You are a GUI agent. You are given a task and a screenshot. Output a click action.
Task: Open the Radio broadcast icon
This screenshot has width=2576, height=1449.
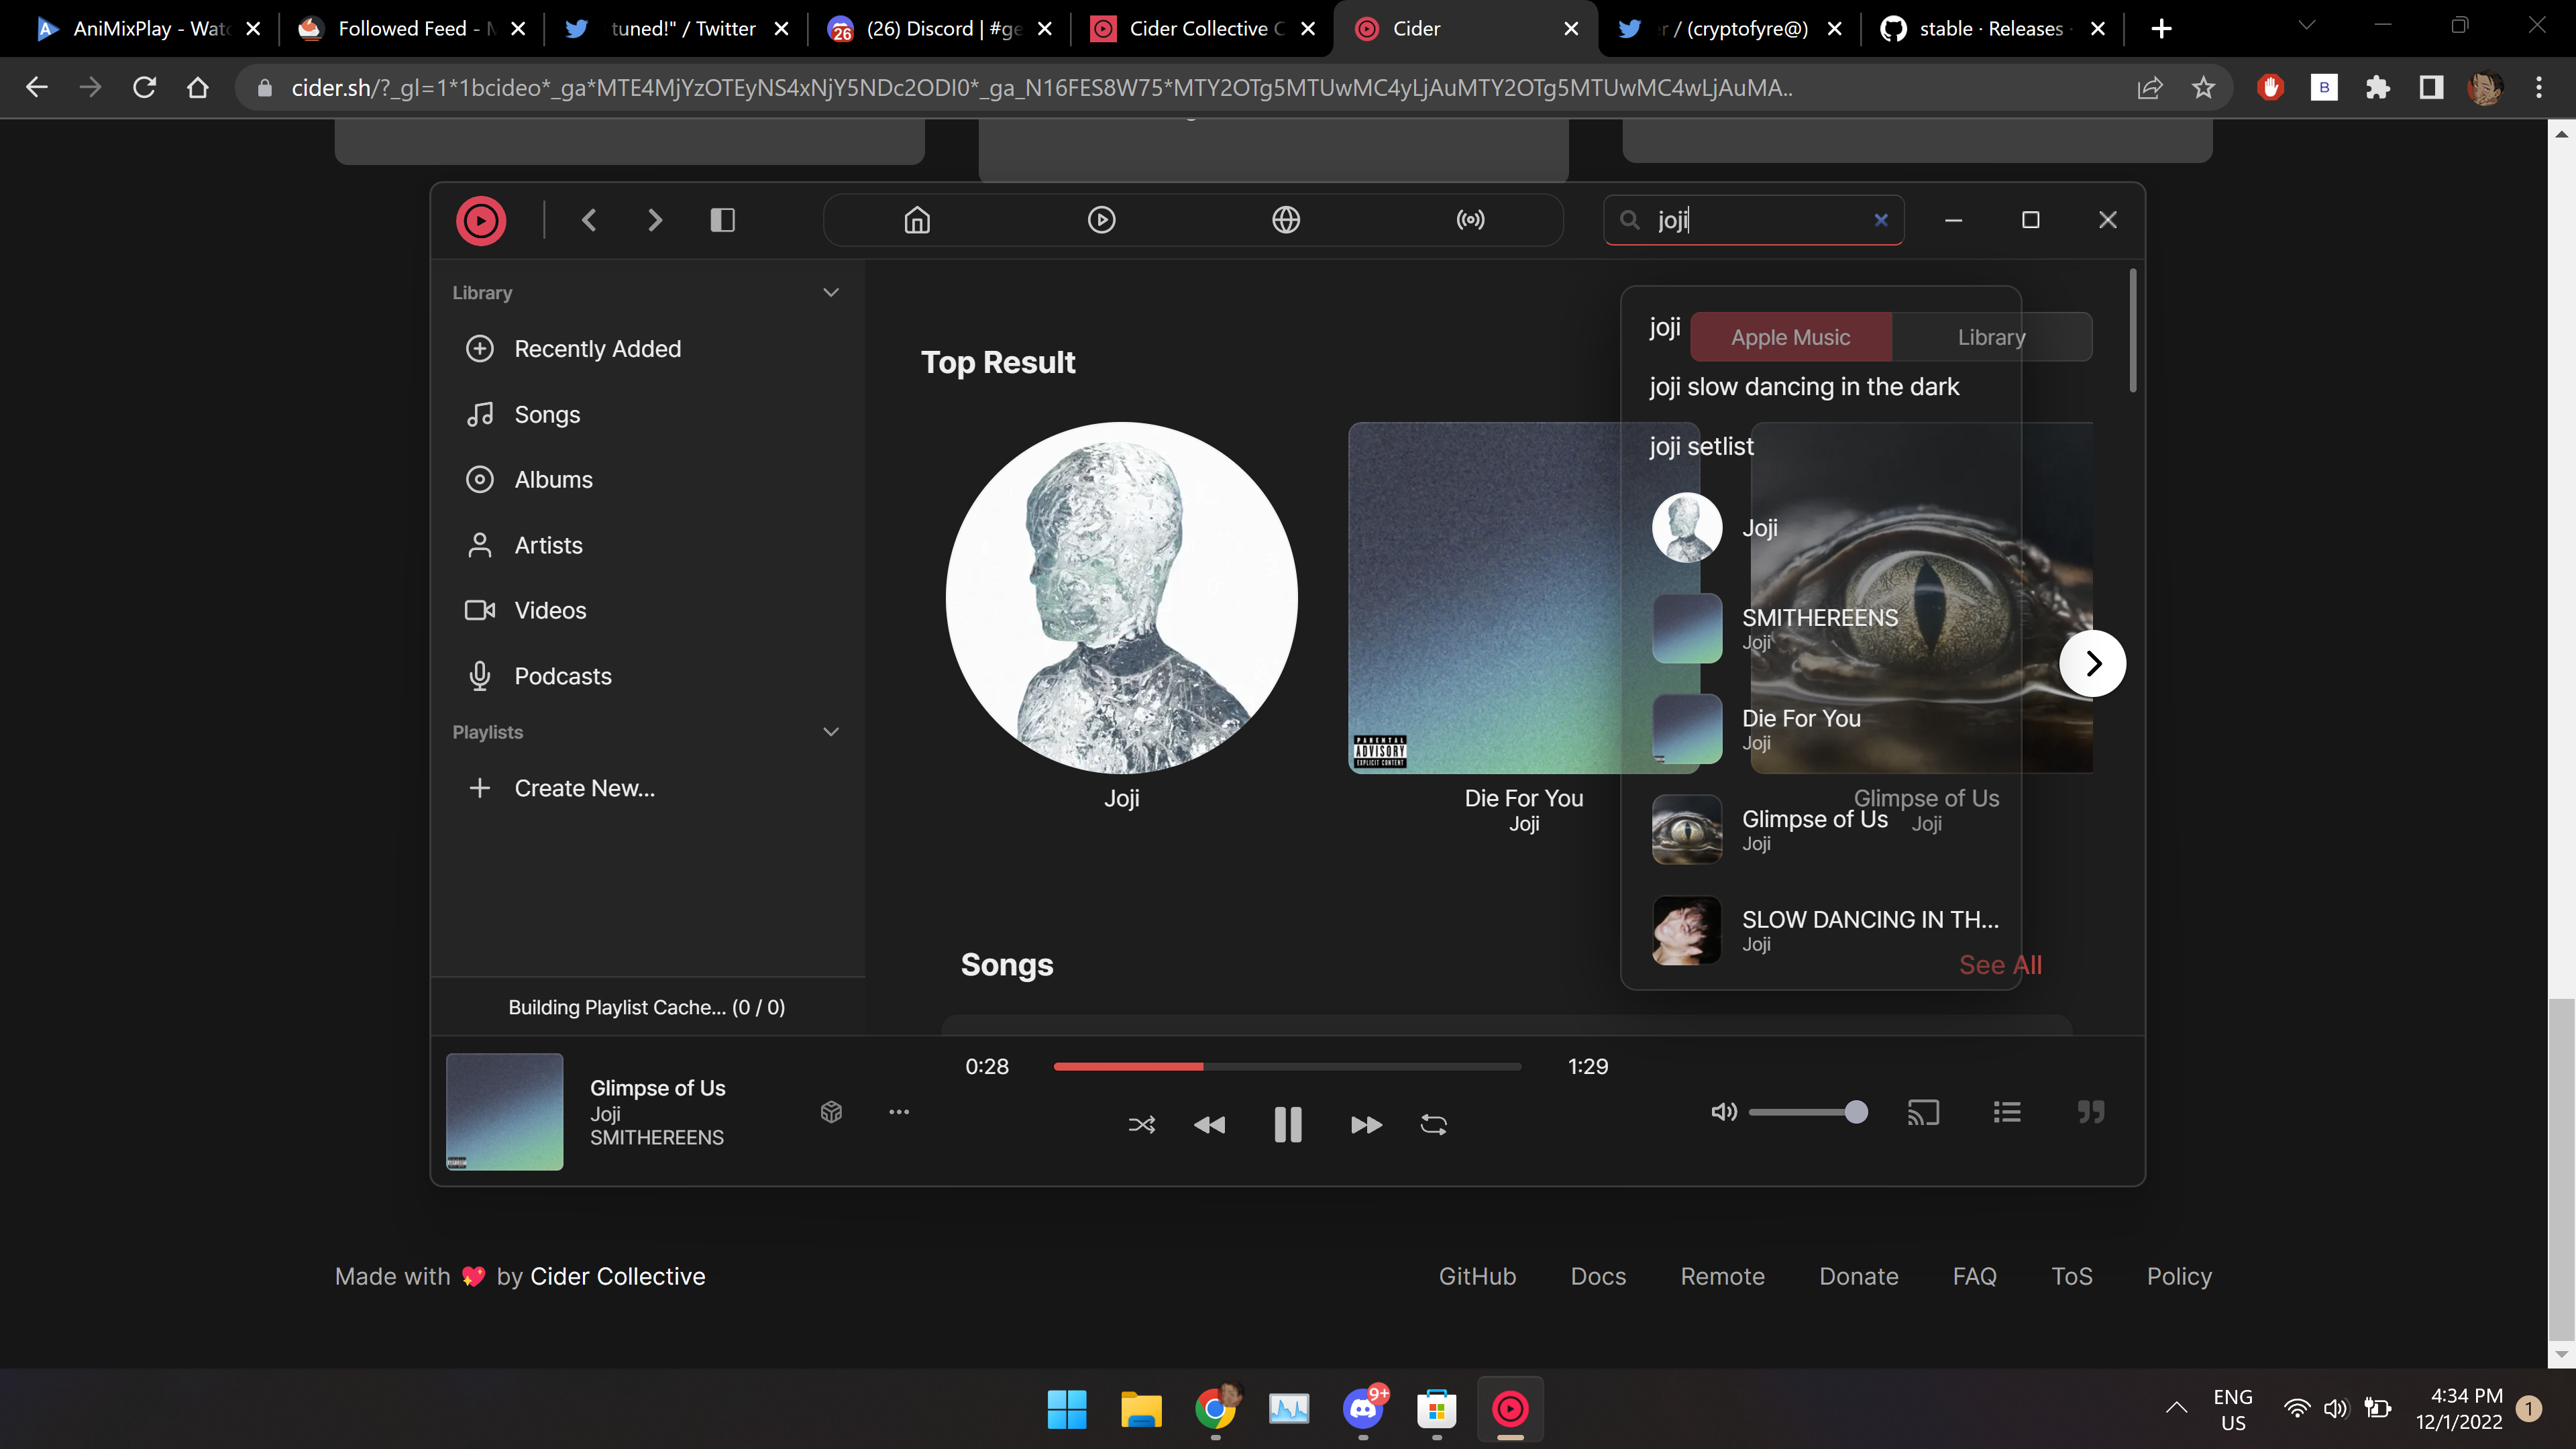[1470, 220]
